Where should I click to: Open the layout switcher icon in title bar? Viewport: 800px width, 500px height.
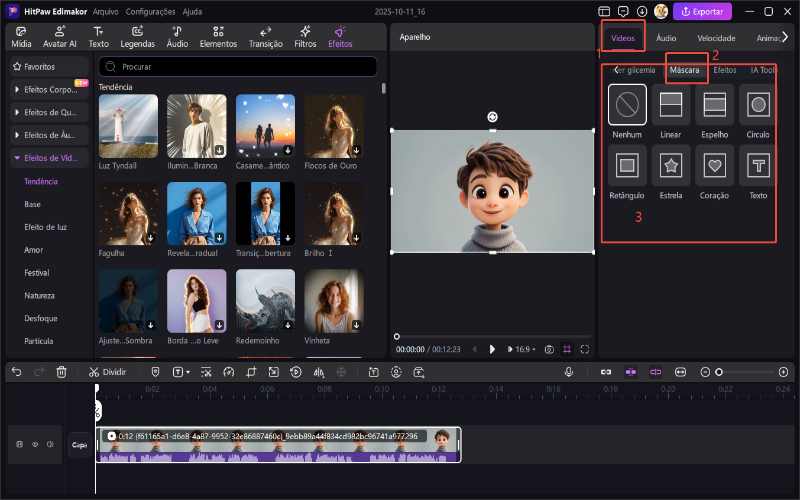(604, 11)
